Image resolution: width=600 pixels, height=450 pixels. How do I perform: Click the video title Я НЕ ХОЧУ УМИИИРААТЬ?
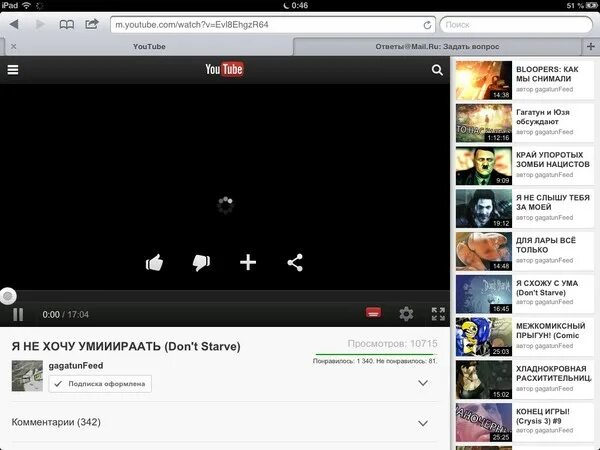click(x=126, y=346)
